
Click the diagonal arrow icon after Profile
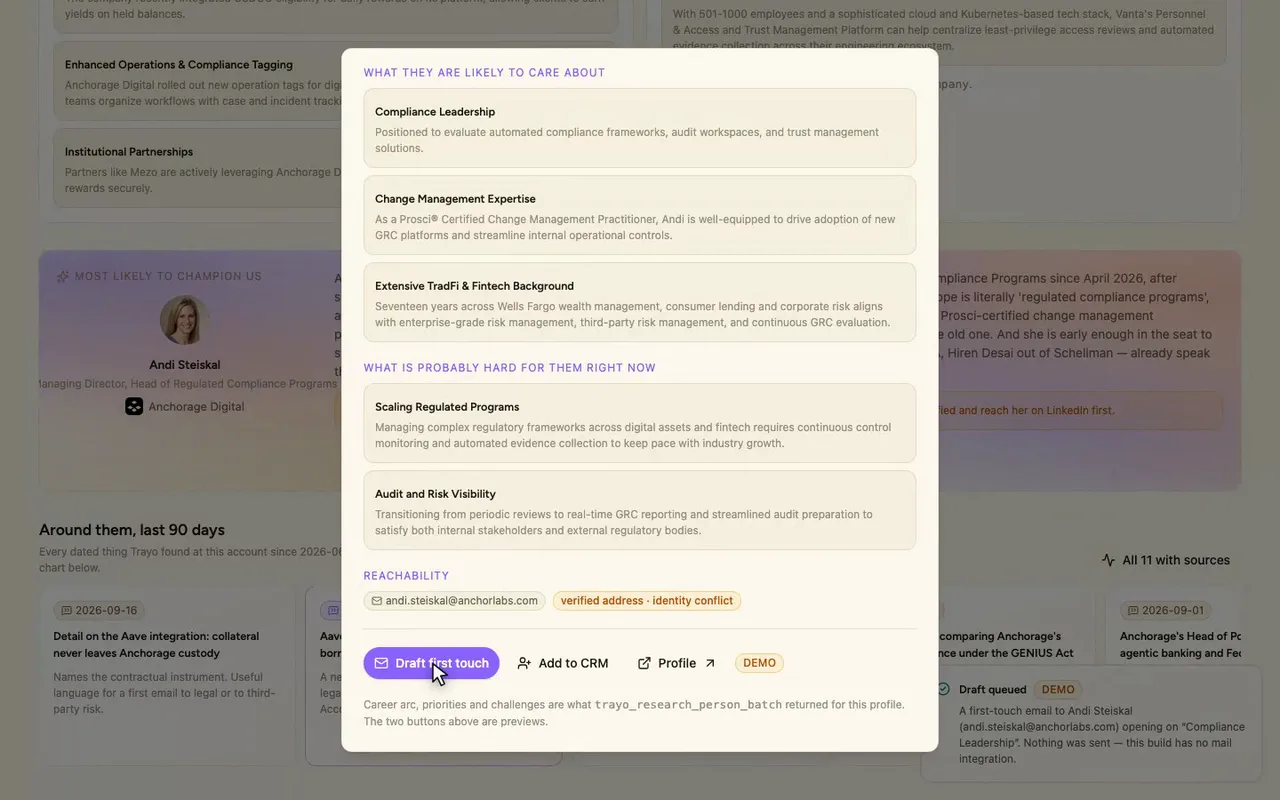[710, 663]
